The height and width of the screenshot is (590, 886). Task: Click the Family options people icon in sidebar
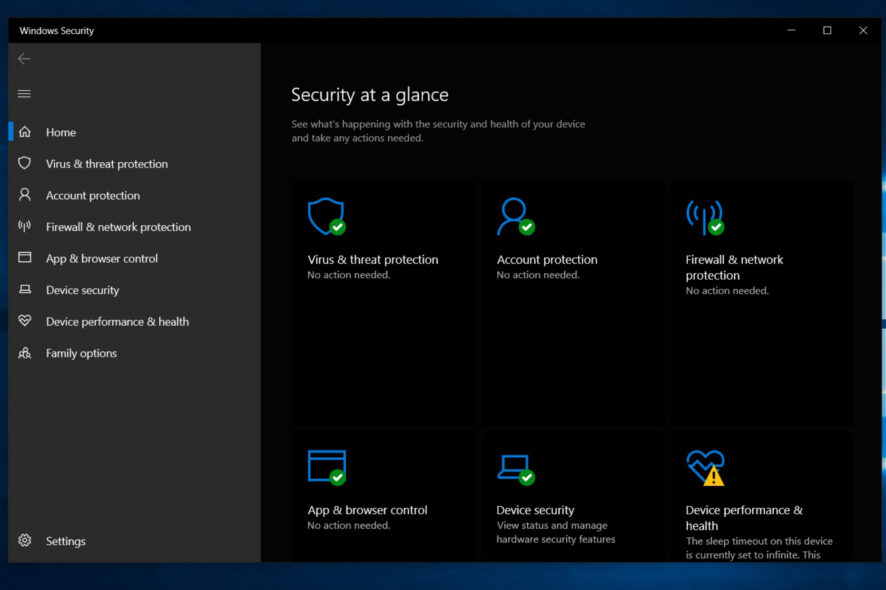(x=24, y=353)
